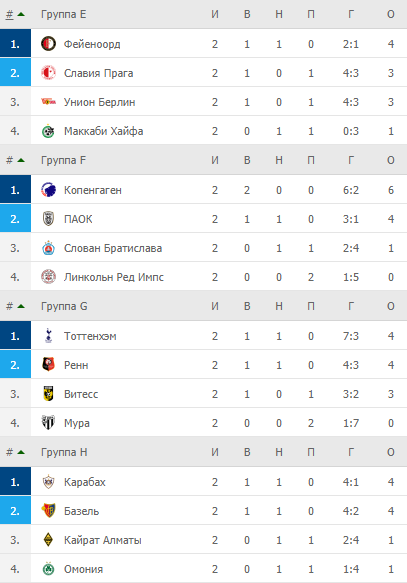Click the light blue second-place marker for ПАОК
Image resolution: width=407 pixels, height=583 pixels.
click(15, 219)
